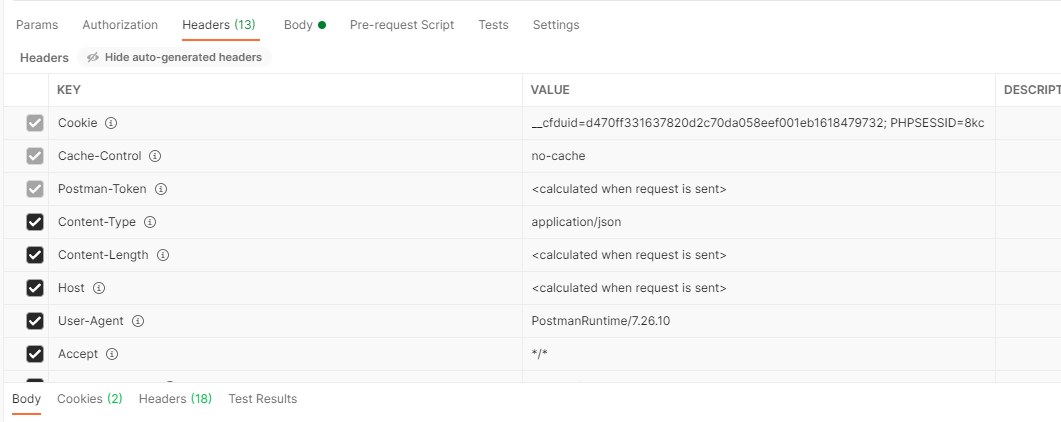Switch to the Params tab
This screenshot has height=422, width=1061.
pos(37,25)
